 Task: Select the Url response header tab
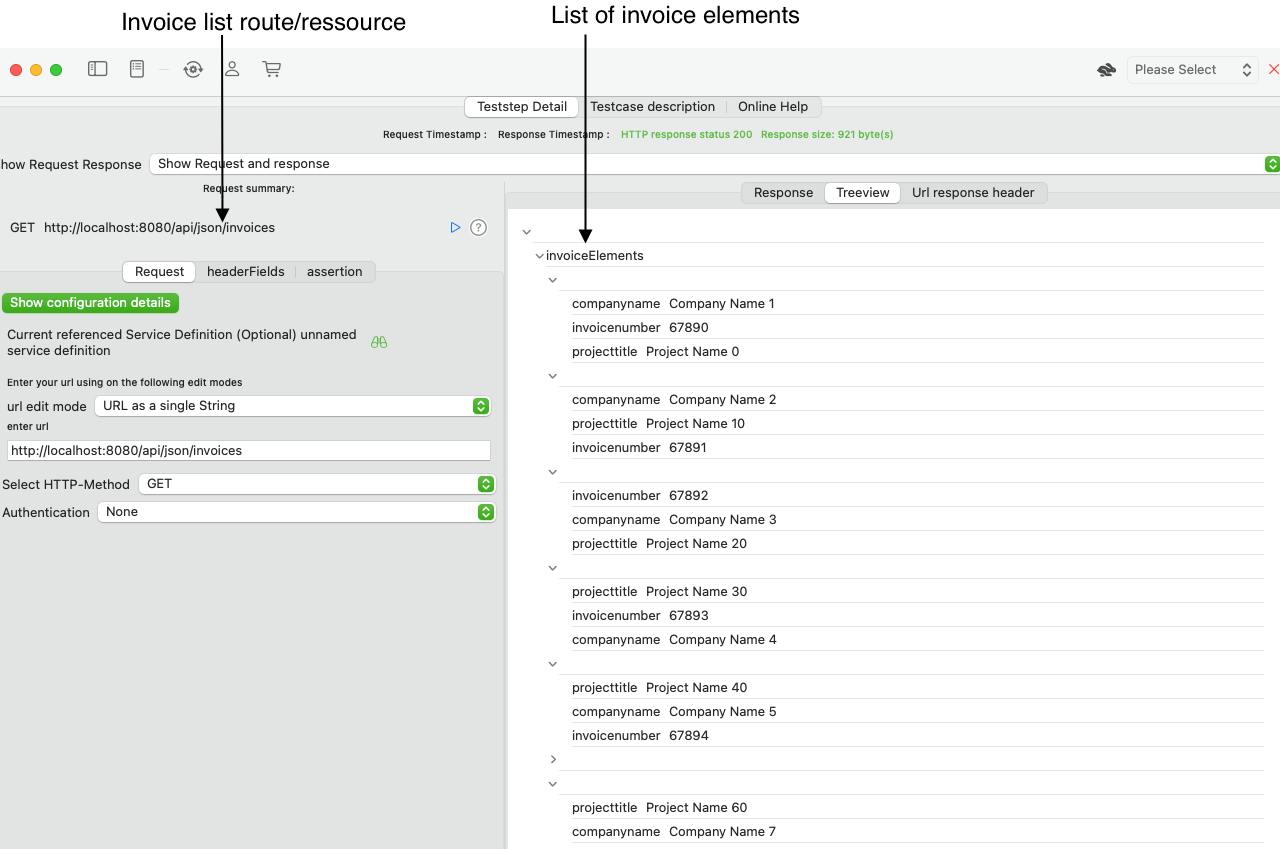pos(974,192)
